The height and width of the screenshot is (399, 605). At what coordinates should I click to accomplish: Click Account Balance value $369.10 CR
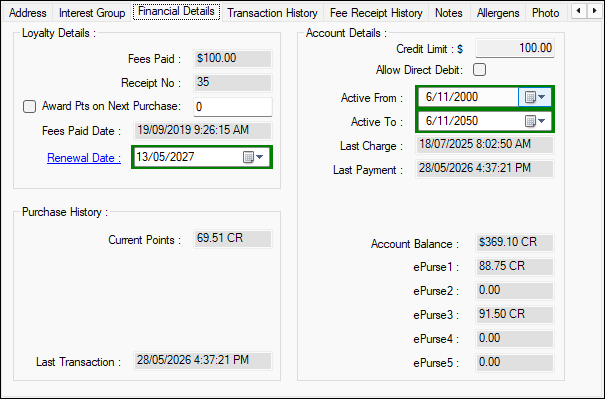pyautogui.click(x=515, y=243)
